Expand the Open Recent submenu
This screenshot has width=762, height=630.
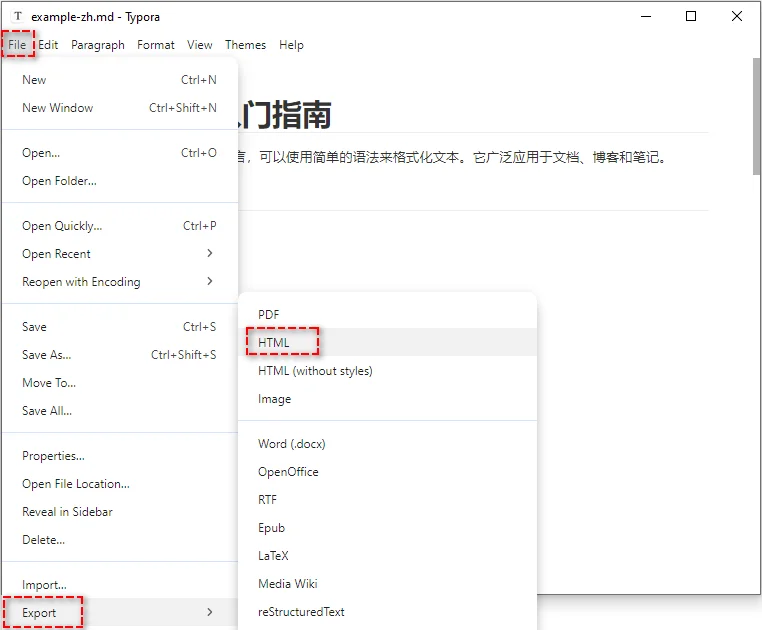(120, 254)
